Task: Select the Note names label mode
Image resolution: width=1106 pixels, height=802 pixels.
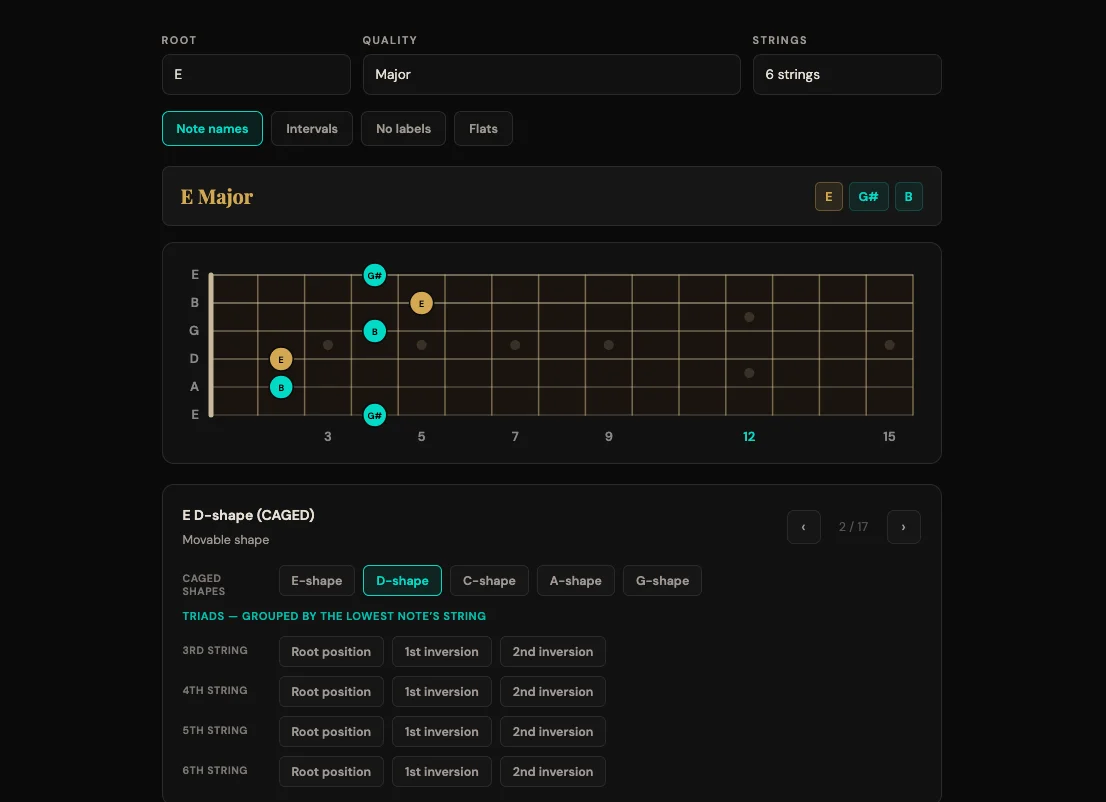Action: click(212, 128)
